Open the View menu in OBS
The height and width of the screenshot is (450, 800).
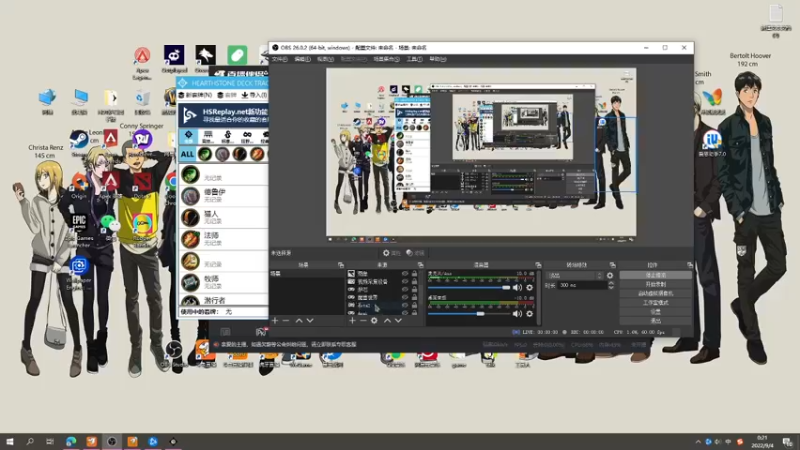tap(325, 59)
